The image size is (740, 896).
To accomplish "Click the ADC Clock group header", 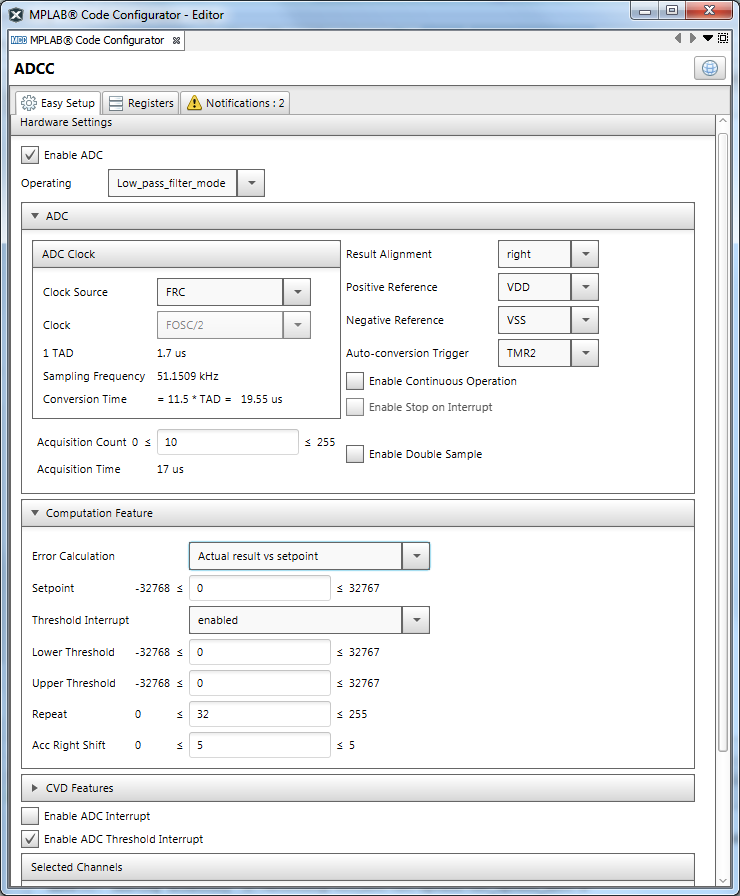I will click(186, 254).
